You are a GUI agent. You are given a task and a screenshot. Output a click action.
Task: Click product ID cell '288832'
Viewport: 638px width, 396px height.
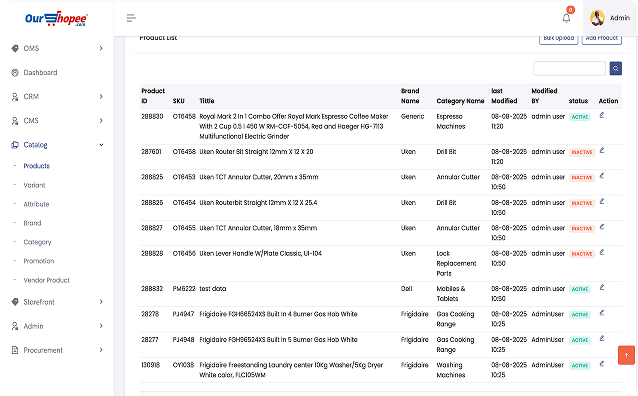(x=152, y=289)
